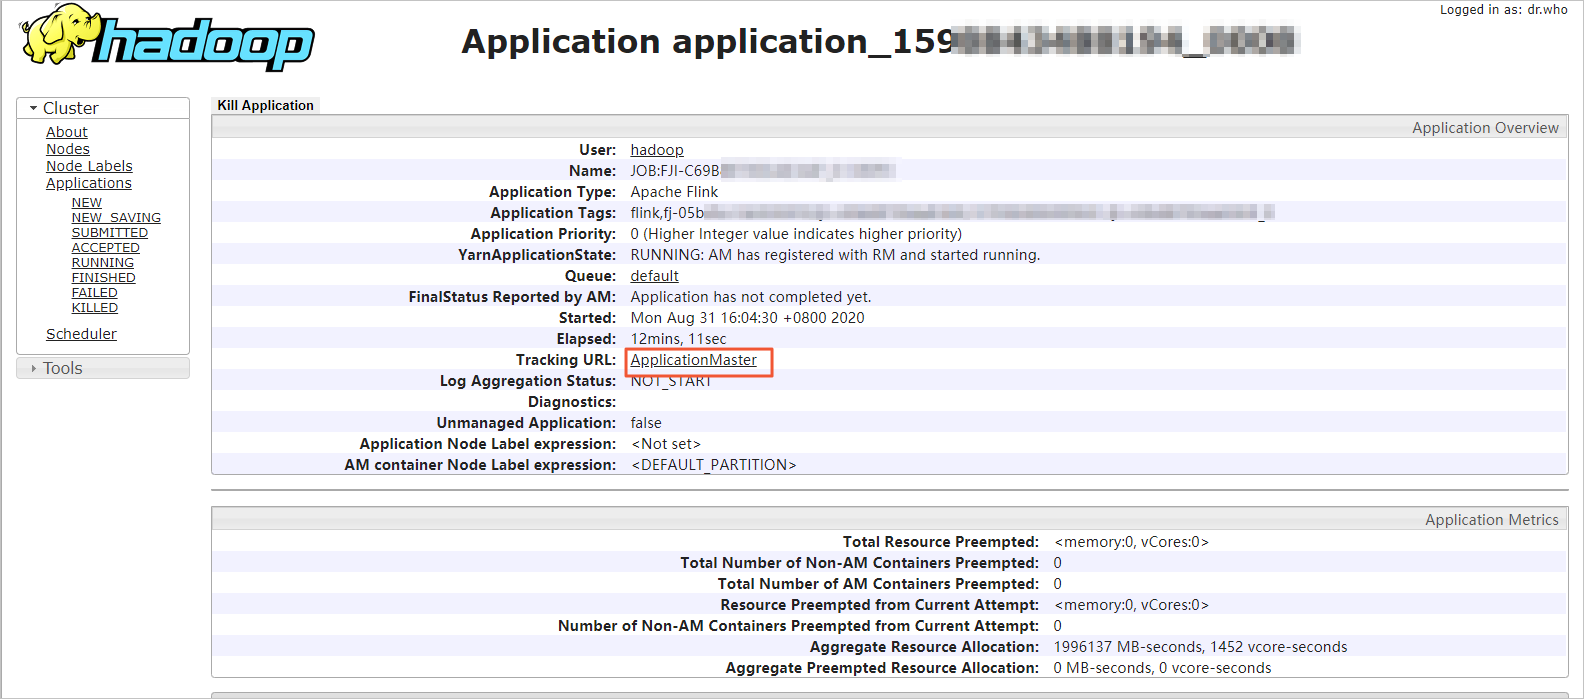Image resolution: width=1584 pixels, height=699 pixels.
Task: Open the Applications link
Action: (x=89, y=183)
